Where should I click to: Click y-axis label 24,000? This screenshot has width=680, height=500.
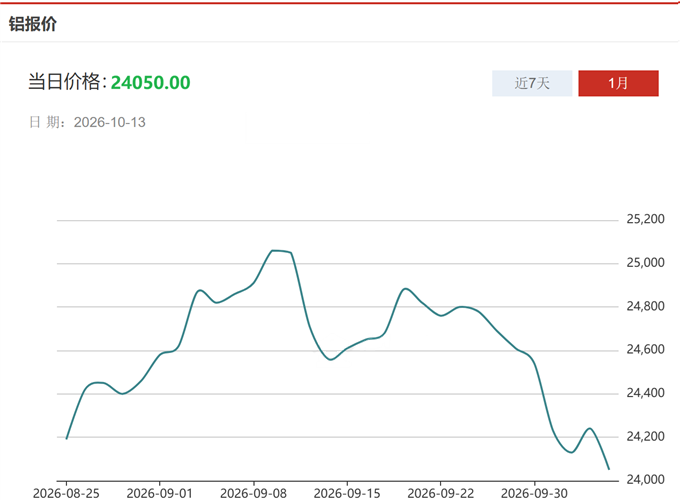click(x=645, y=479)
